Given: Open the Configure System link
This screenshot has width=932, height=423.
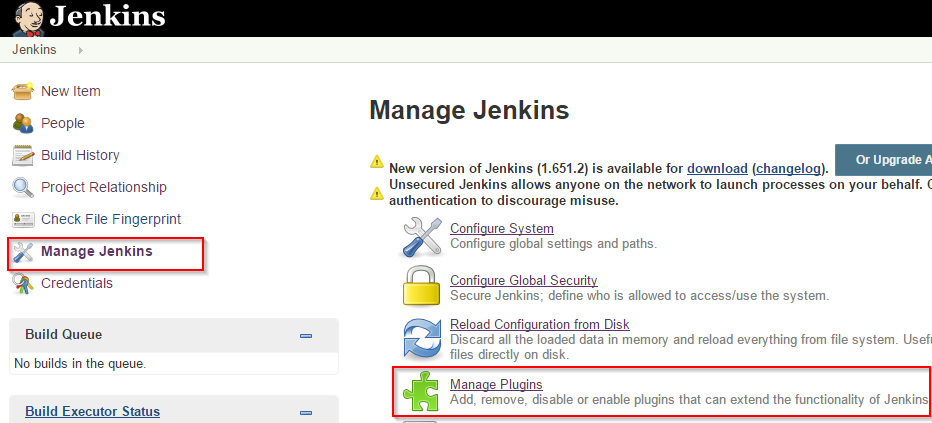Looking at the screenshot, I should 502,229.
